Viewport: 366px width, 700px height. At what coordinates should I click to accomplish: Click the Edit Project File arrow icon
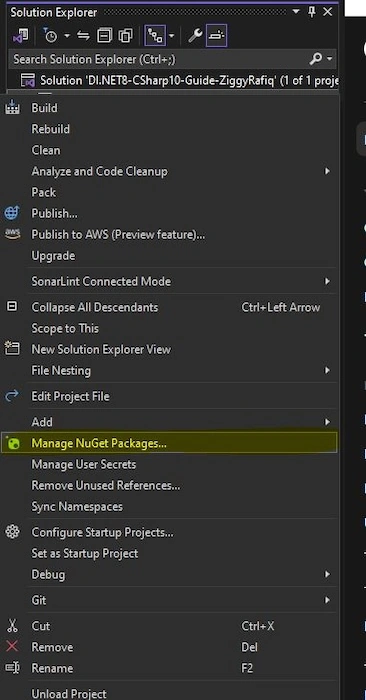point(12,396)
